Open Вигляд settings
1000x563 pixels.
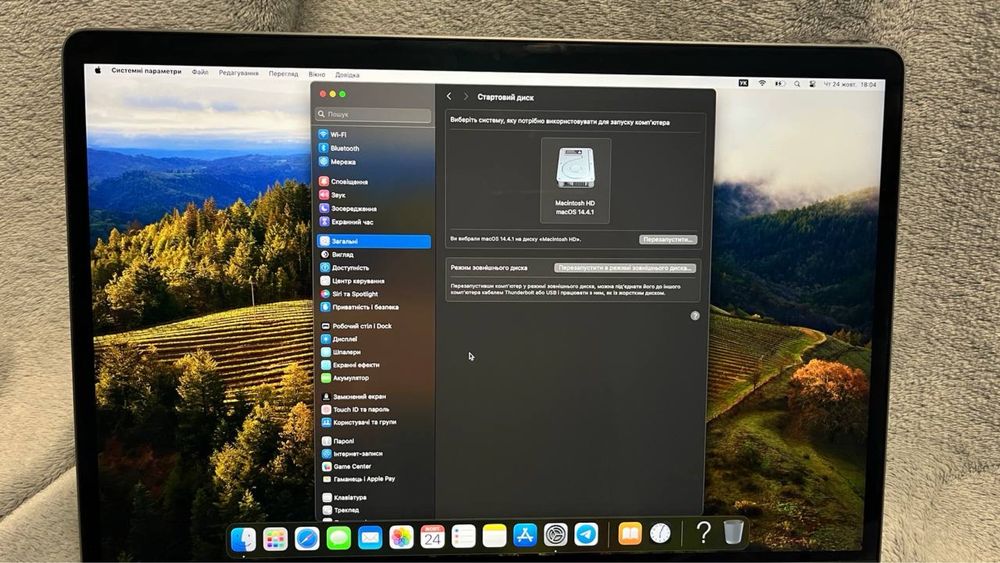[374, 254]
